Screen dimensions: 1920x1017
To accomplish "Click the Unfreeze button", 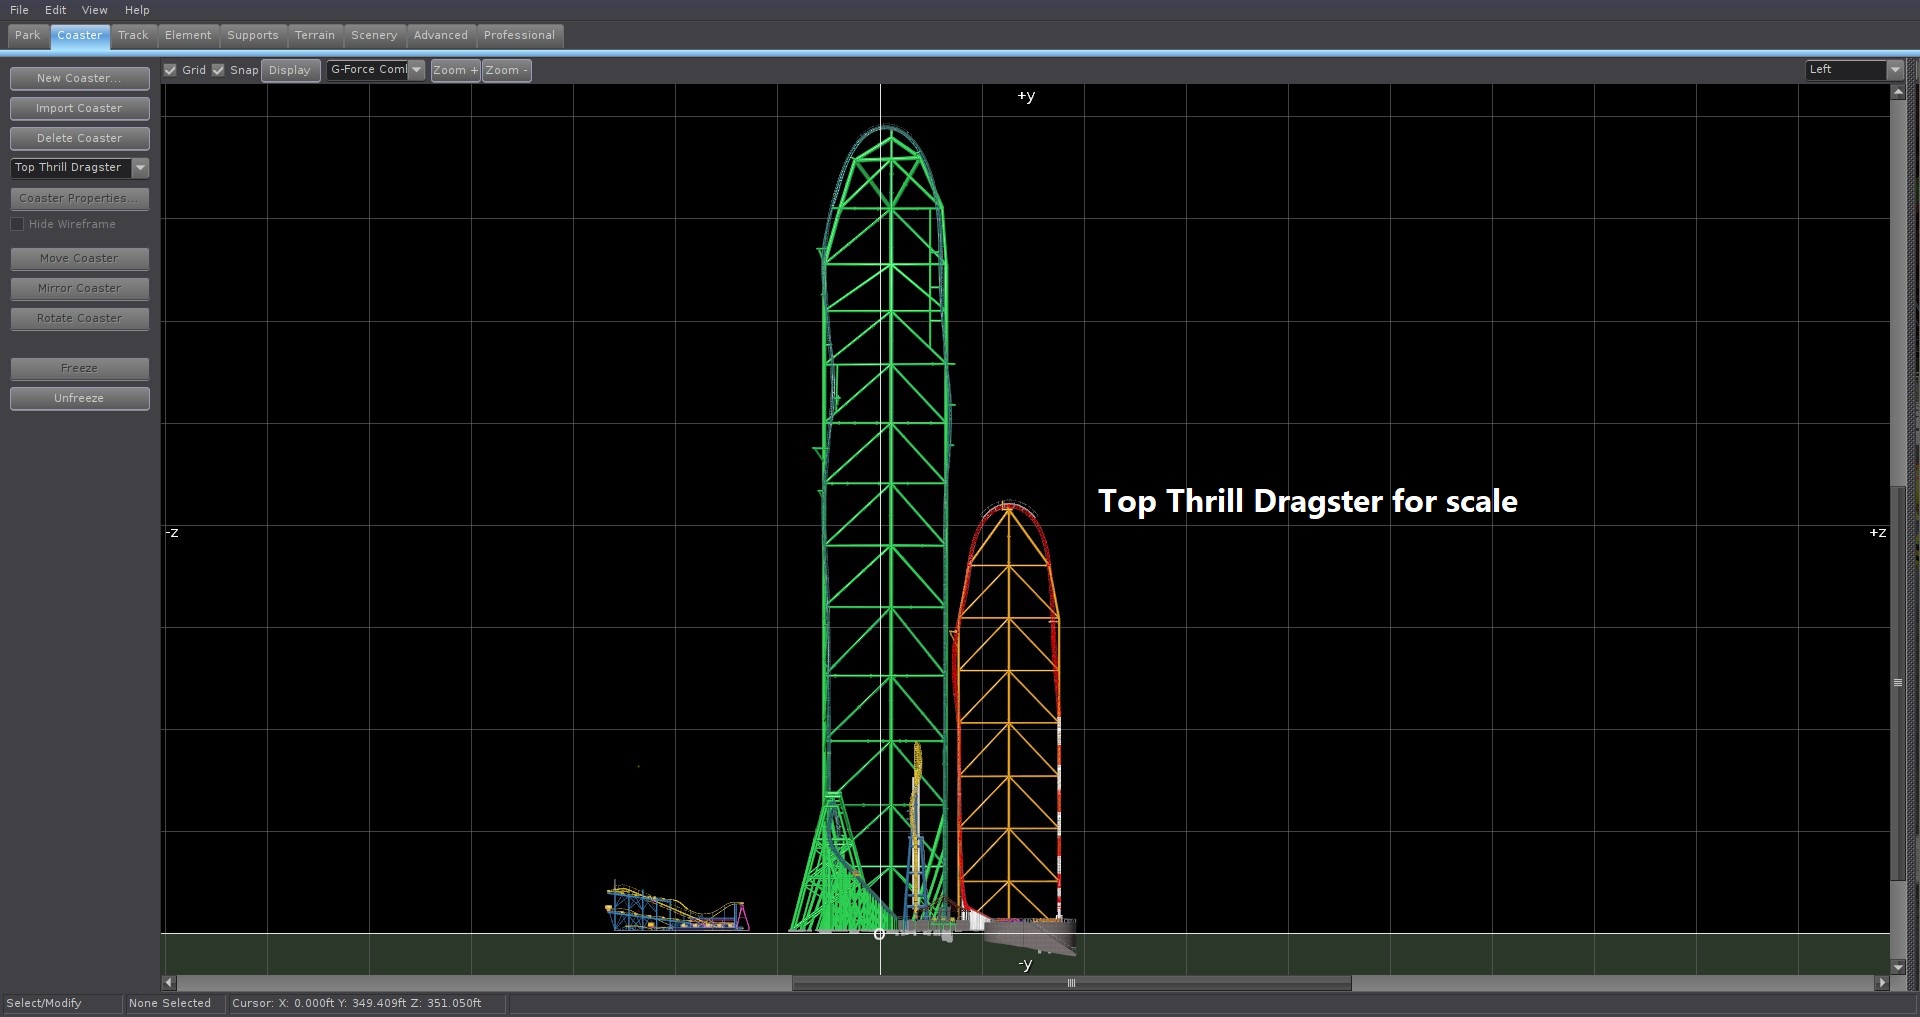I will (80, 398).
